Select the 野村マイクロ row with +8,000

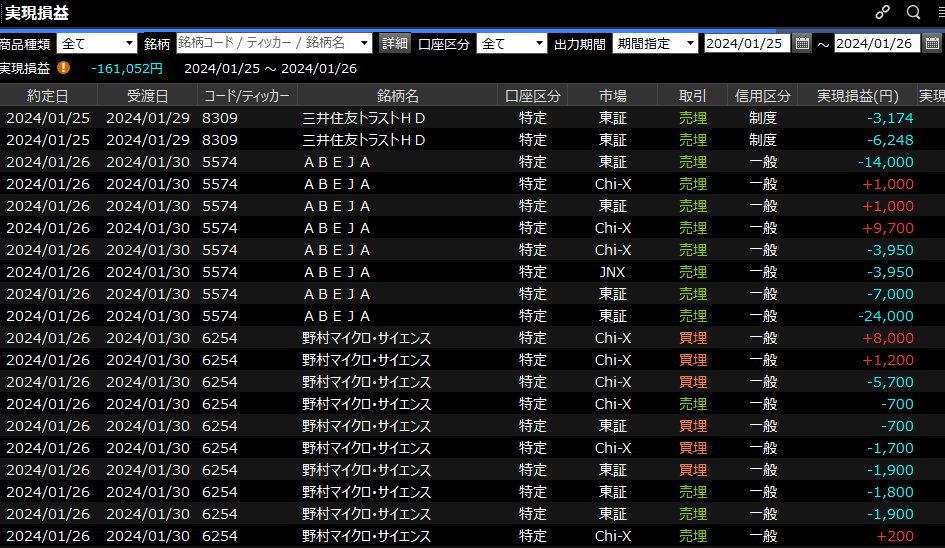472,338
